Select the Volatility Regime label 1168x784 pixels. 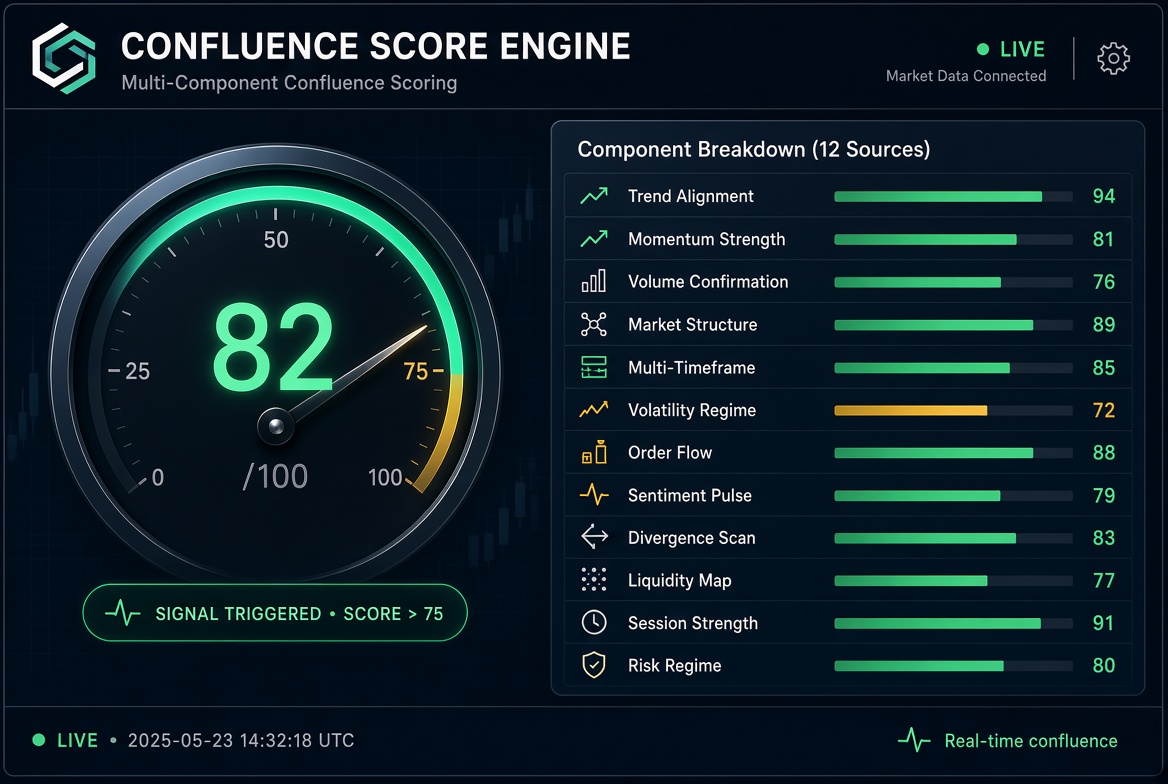(x=692, y=411)
